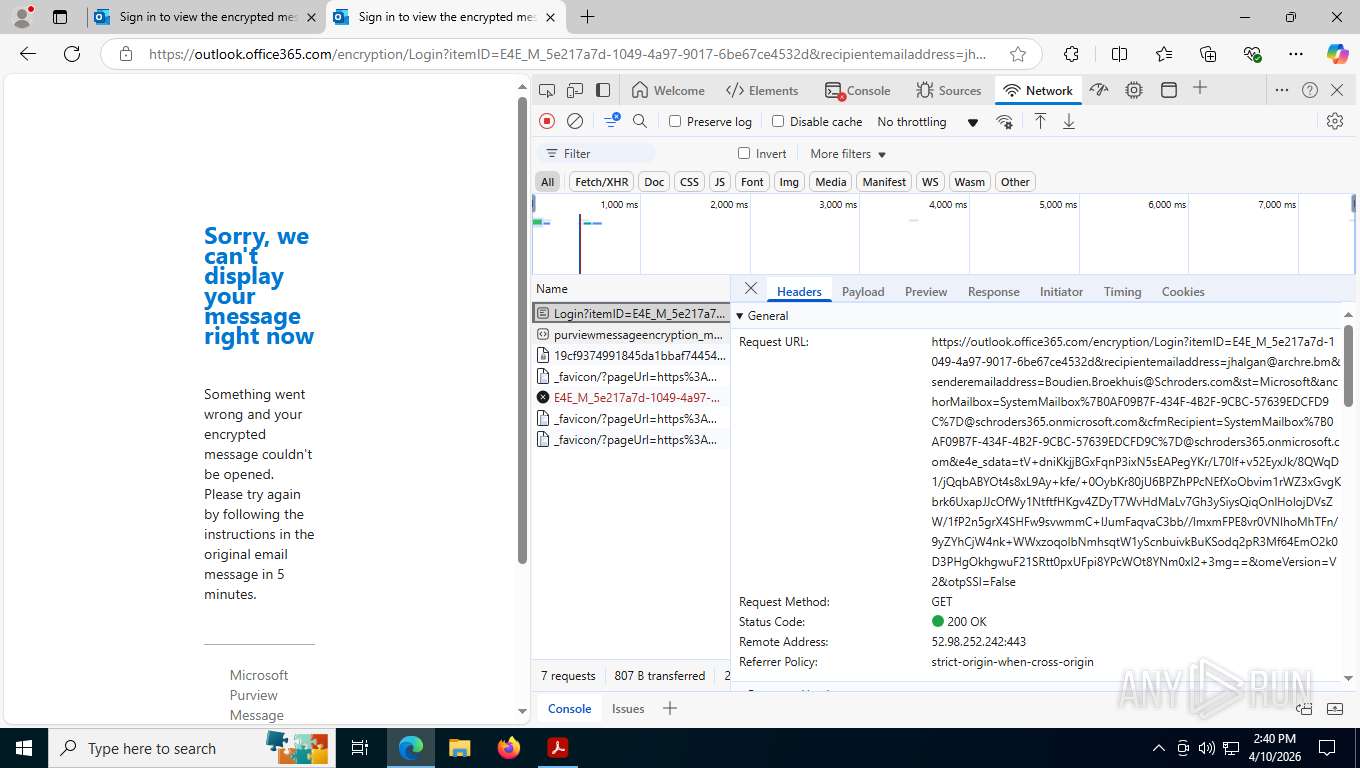Clear the network log
The width and height of the screenshot is (1360, 768).
pos(575,121)
